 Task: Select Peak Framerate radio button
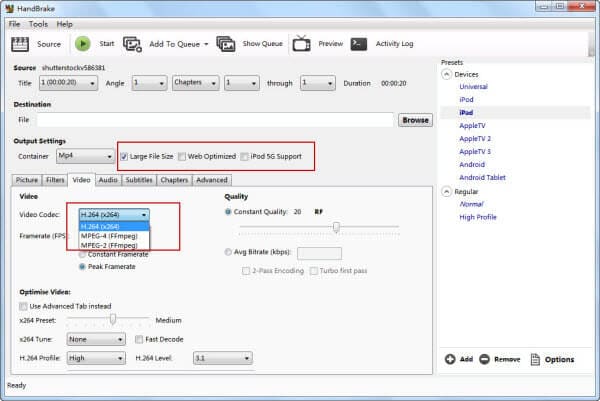coord(82,267)
